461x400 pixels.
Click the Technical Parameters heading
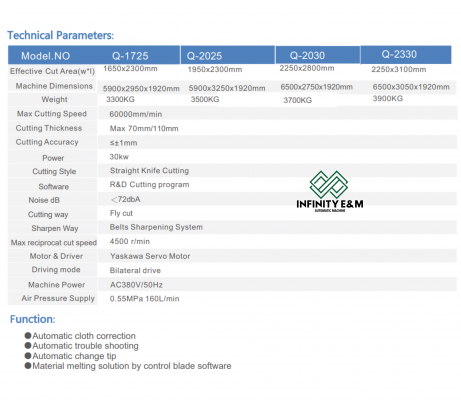(x=60, y=35)
